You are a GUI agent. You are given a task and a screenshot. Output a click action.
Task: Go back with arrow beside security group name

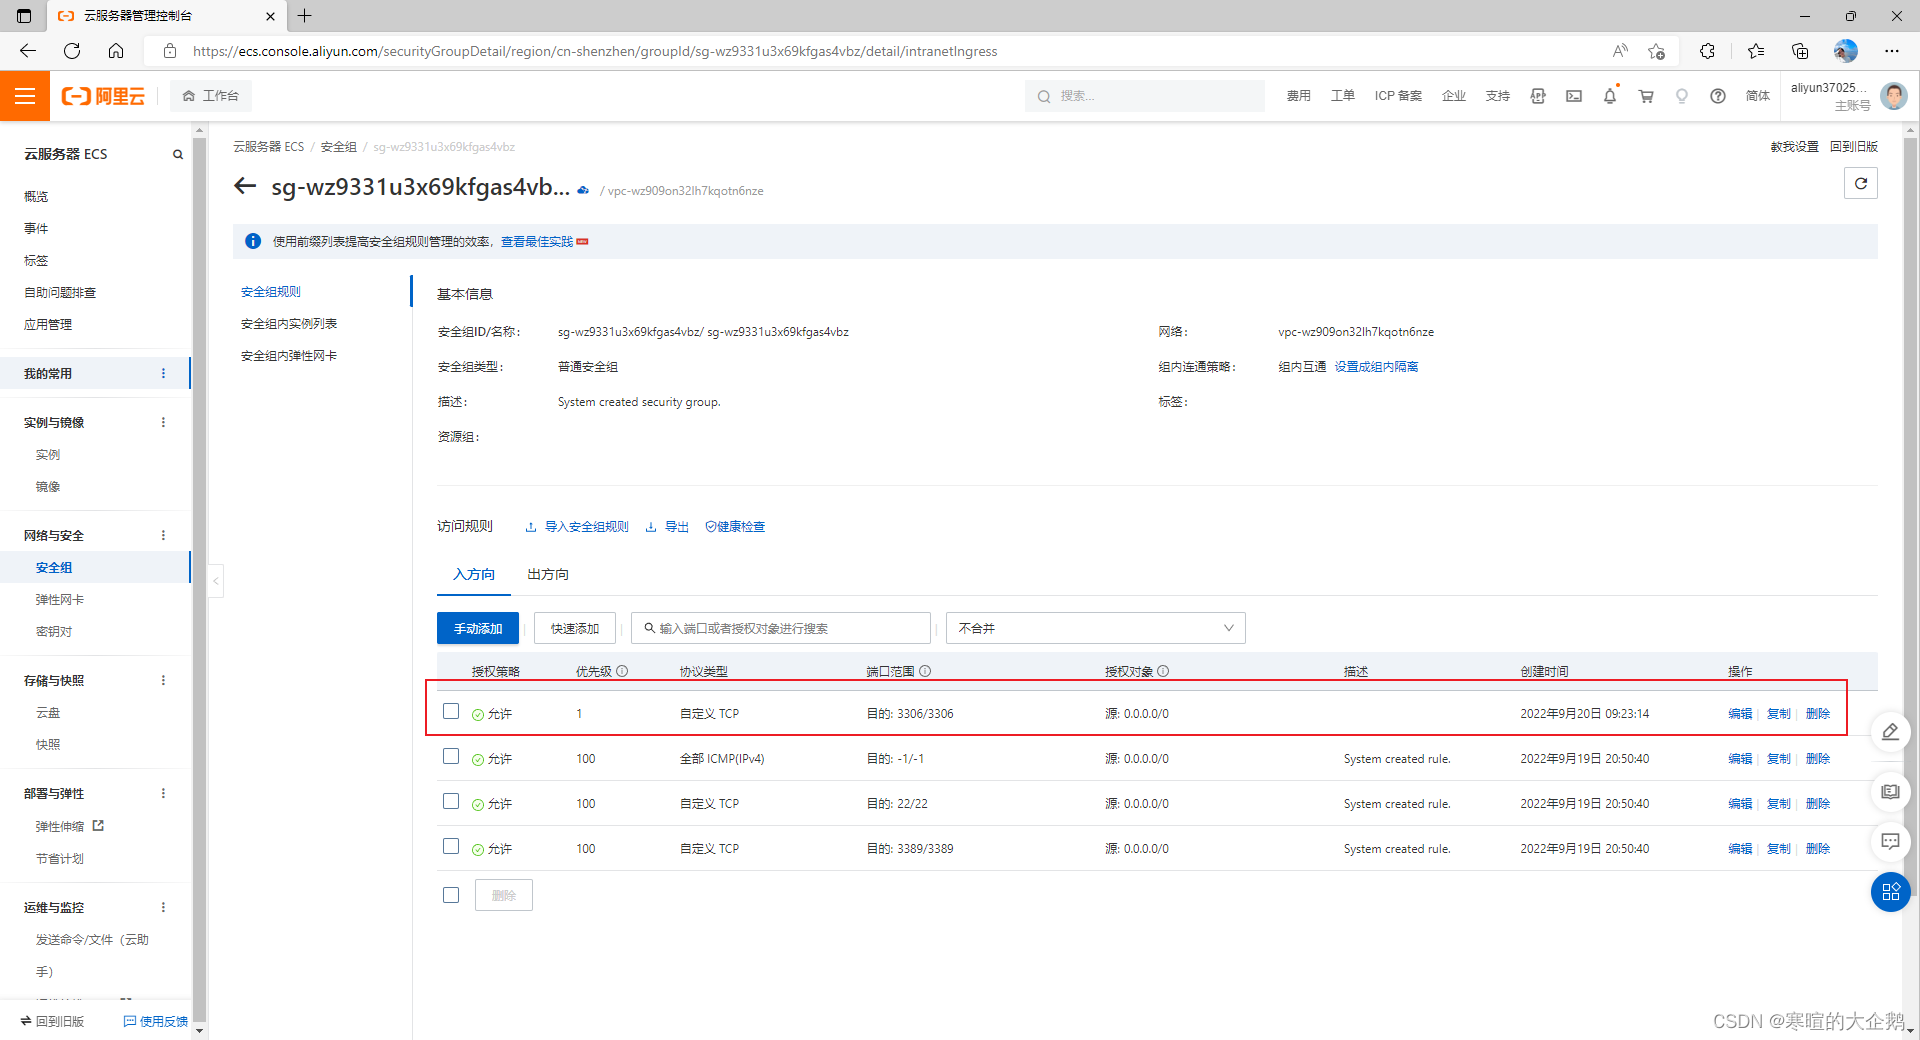click(x=245, y=186)
